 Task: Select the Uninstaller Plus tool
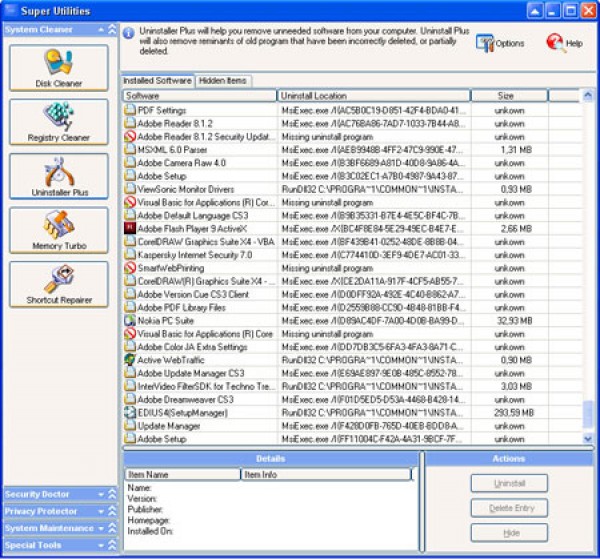point(59,176)
